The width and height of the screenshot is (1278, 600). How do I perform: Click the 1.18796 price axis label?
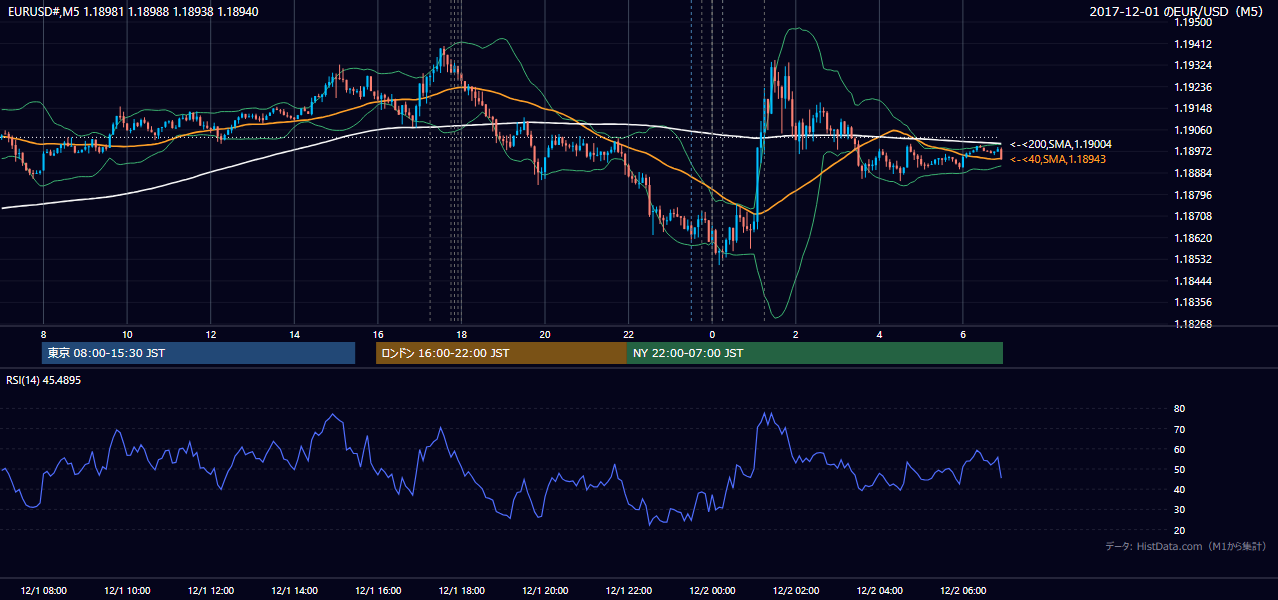click(1193, 195)
